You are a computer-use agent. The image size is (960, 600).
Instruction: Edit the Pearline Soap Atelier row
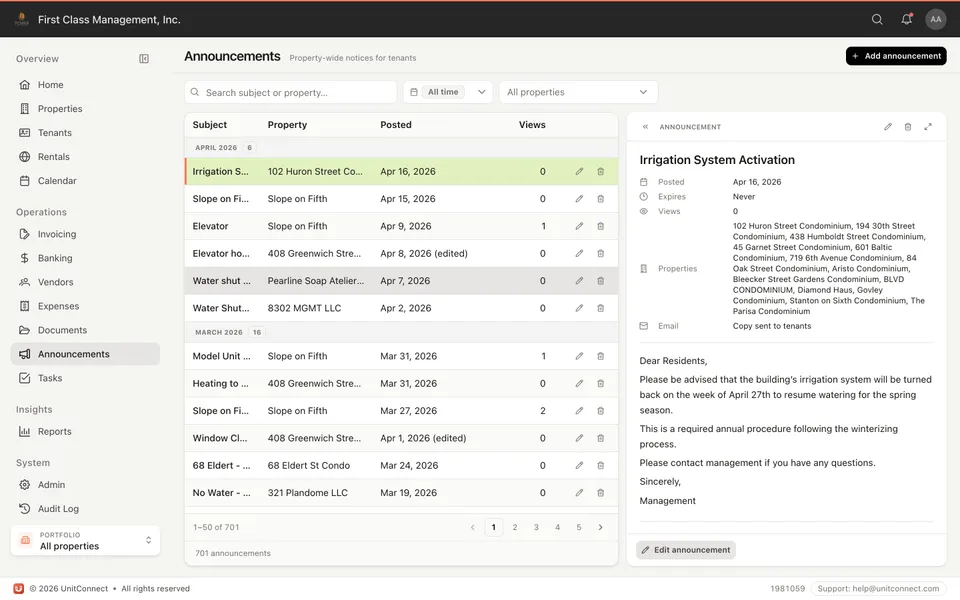tap(579, 281)
